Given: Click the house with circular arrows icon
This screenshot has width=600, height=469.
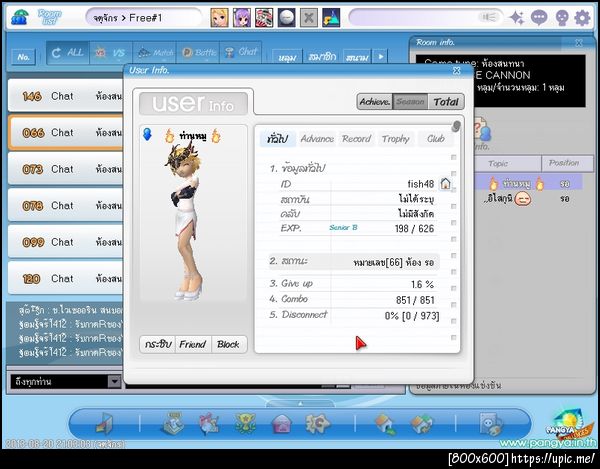Looking at the screenshot, I should pyautogui.click(x=421, y=425).
